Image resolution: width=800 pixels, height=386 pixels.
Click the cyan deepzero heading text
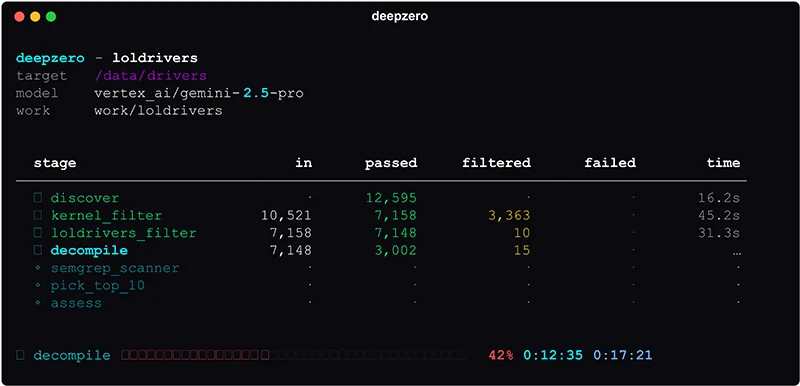click(x=51, y=58)
